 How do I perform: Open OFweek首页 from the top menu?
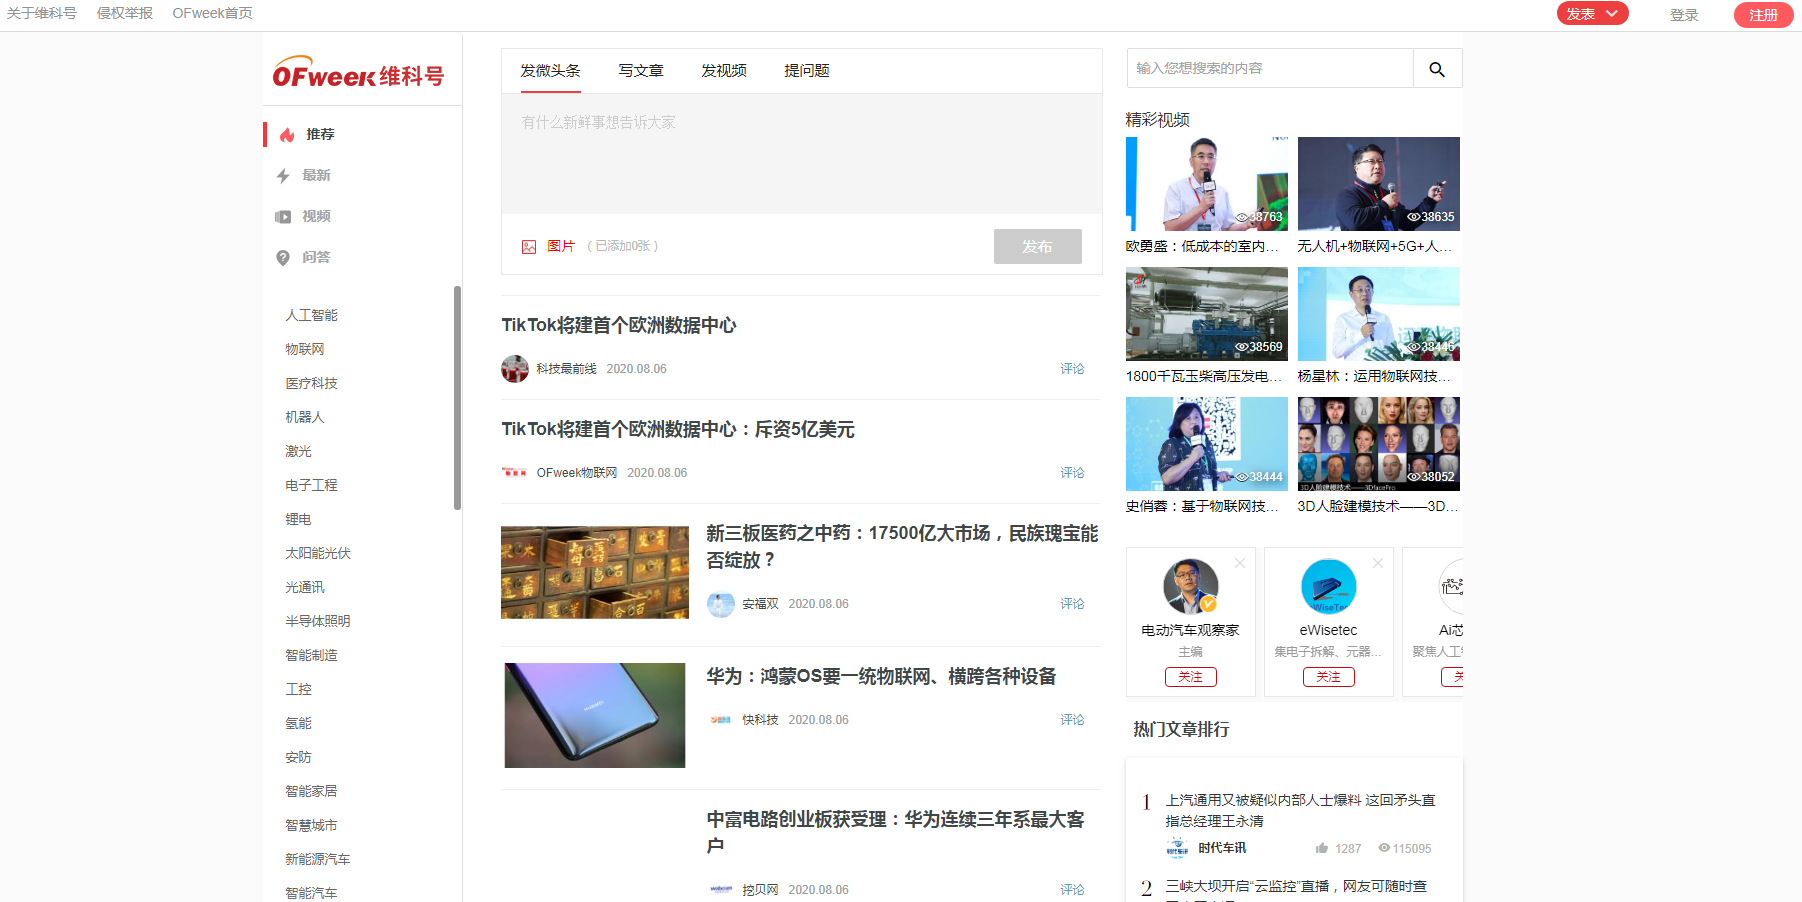click(x=212, y=13)
